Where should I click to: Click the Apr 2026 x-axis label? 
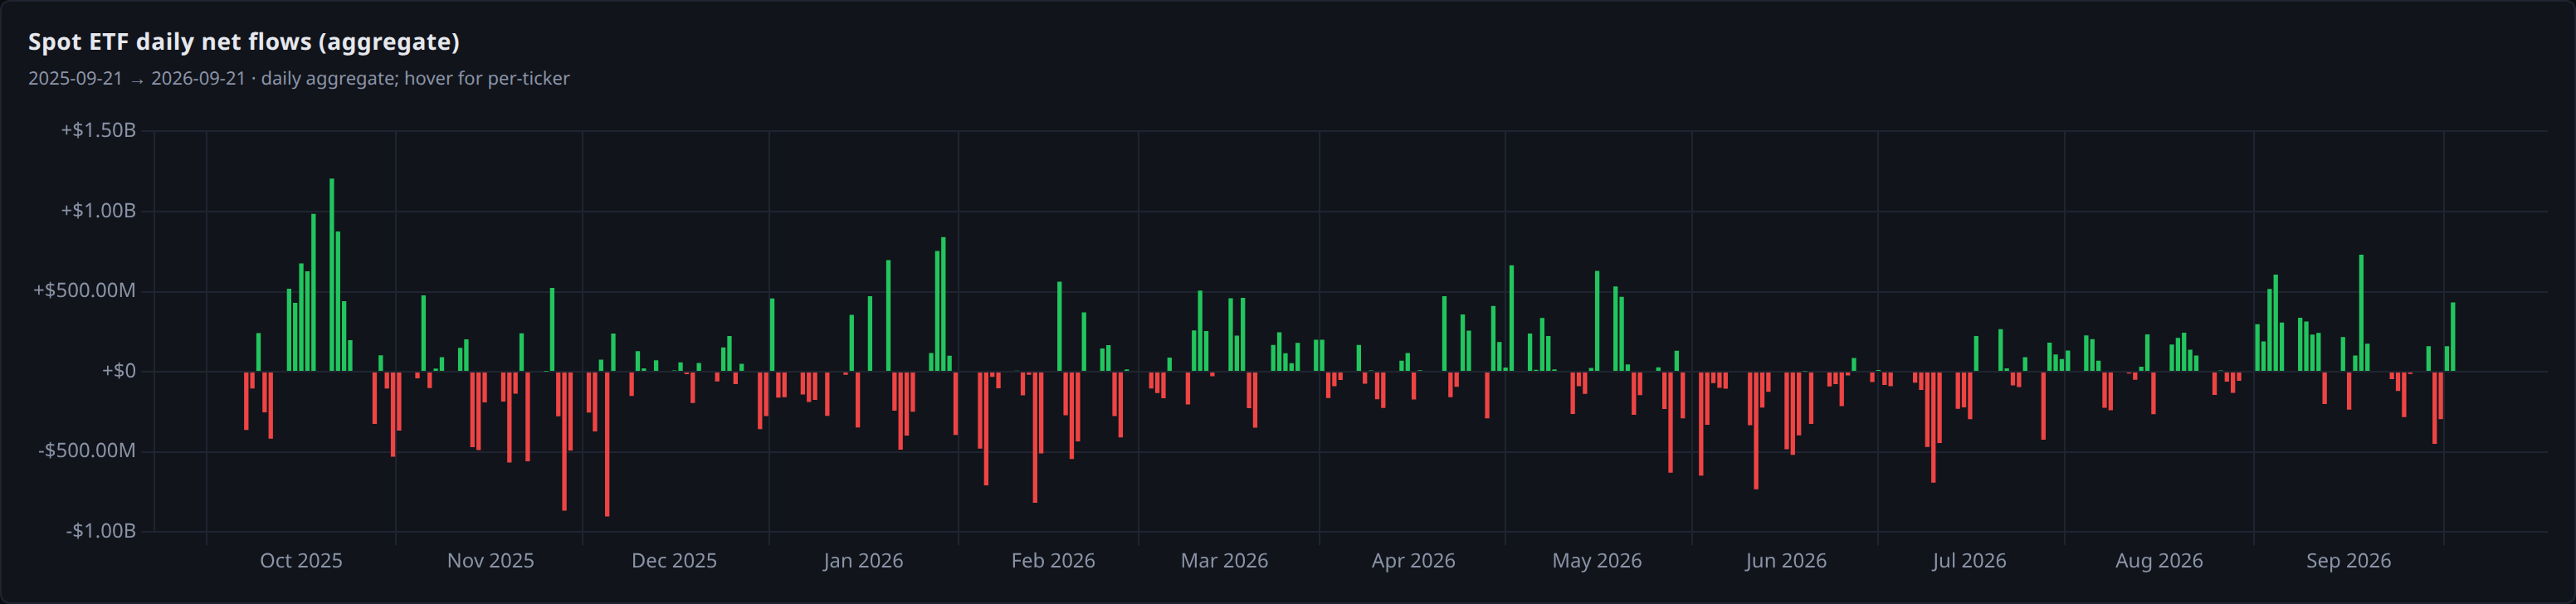1413,560
